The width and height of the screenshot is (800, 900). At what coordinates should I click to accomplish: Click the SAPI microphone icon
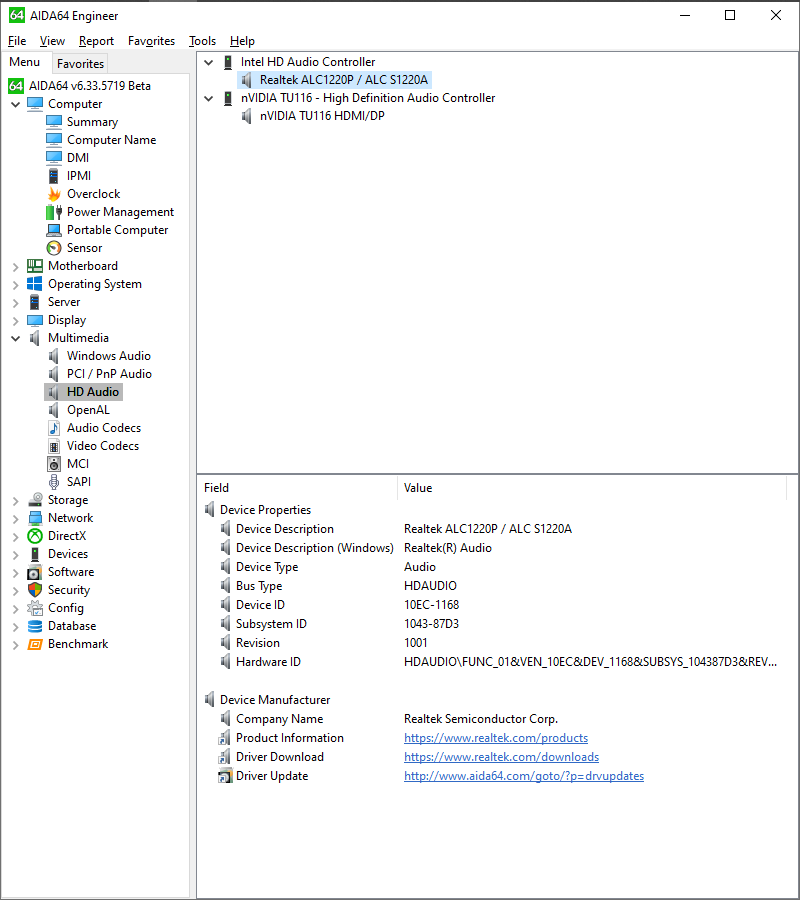point(54,482)
